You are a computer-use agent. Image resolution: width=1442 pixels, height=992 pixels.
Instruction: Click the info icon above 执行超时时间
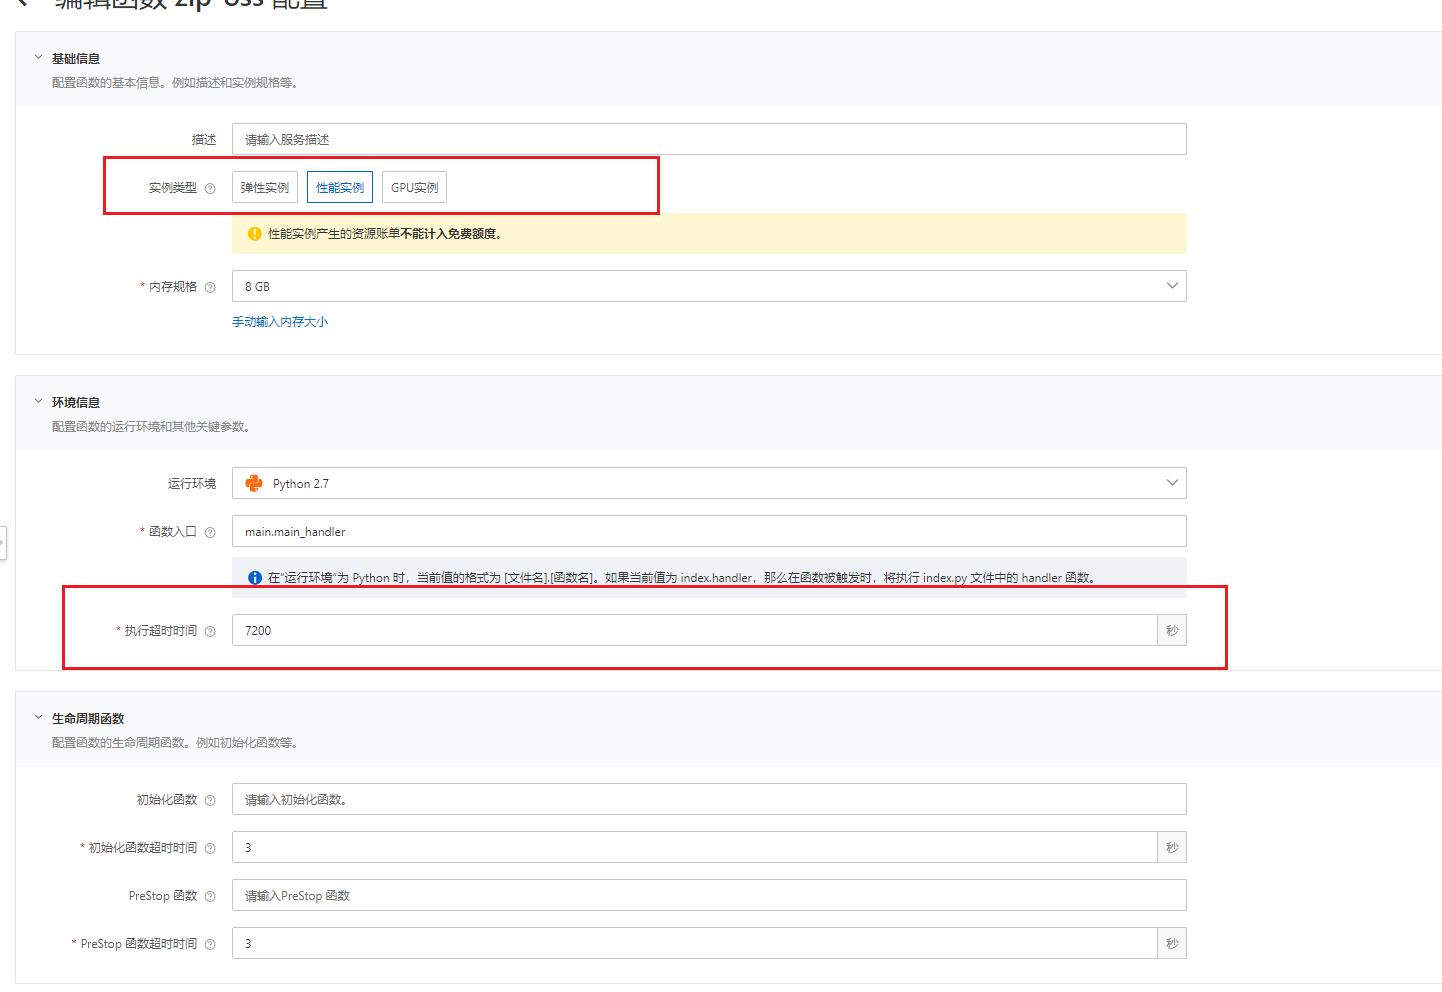click(x=253, y=577)
